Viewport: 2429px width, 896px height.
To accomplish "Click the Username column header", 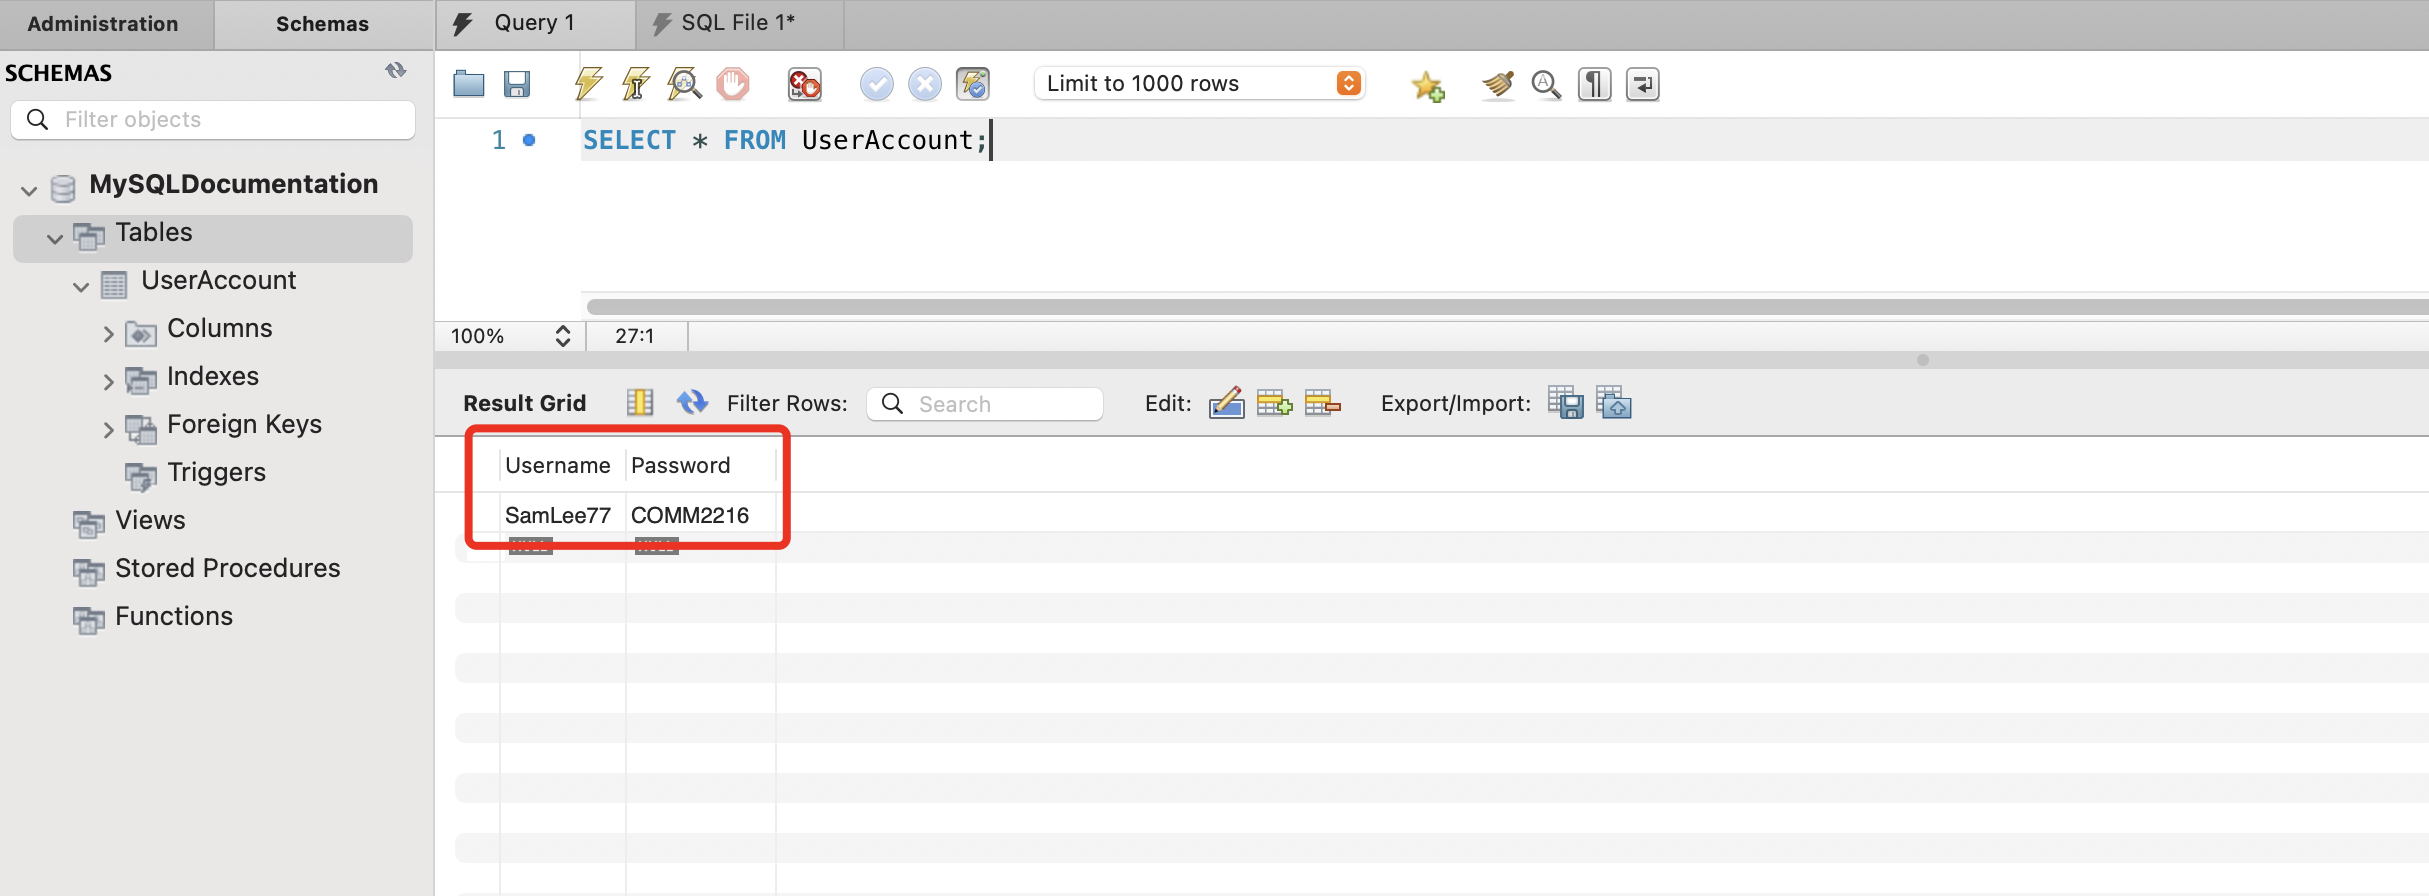I will [557, 465].
